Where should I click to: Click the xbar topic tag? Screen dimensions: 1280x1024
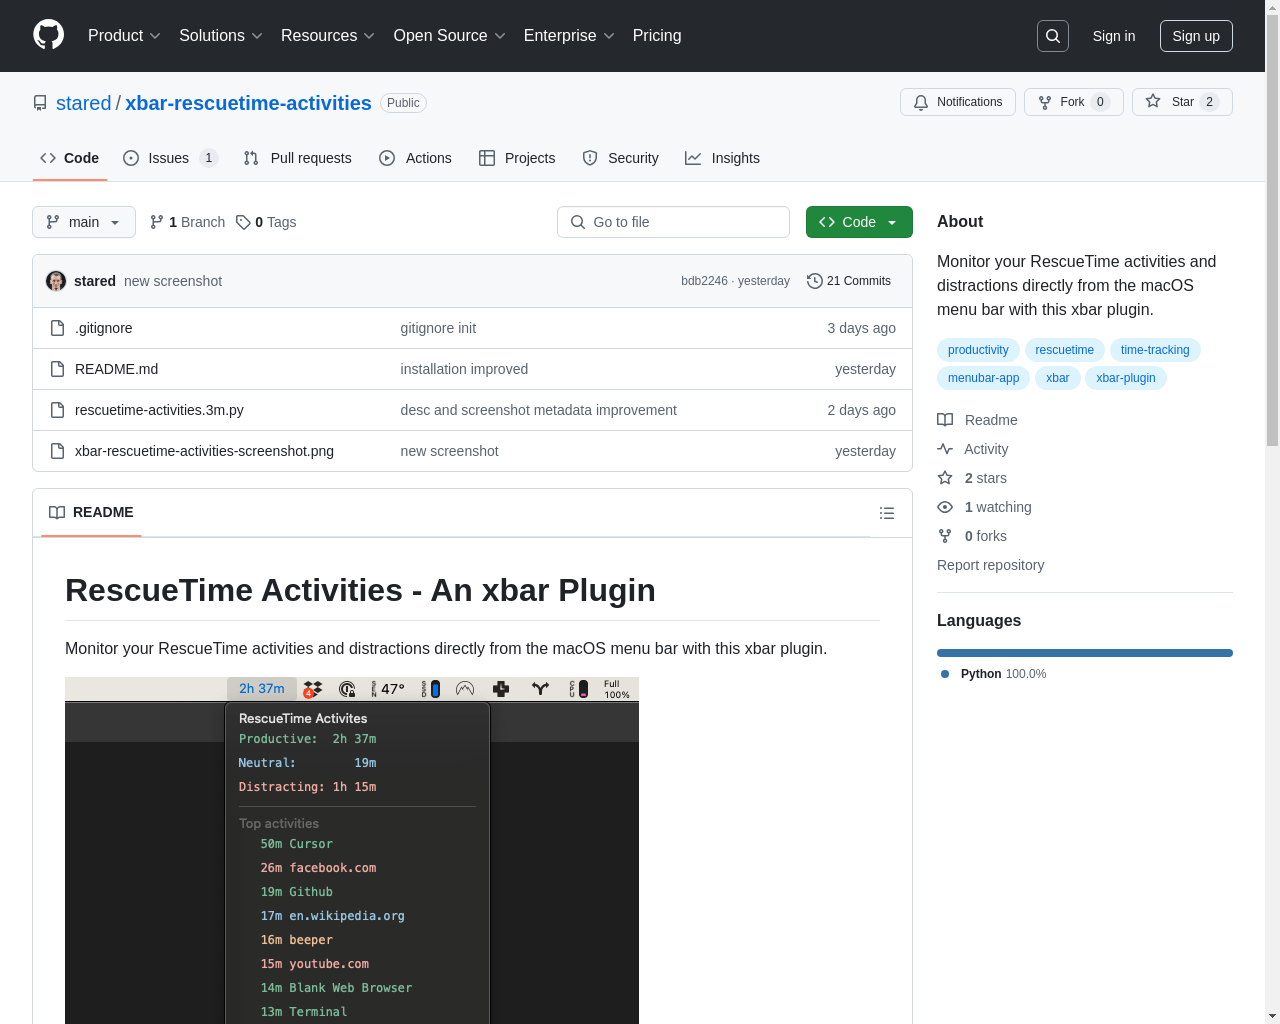pos(1057,378)
